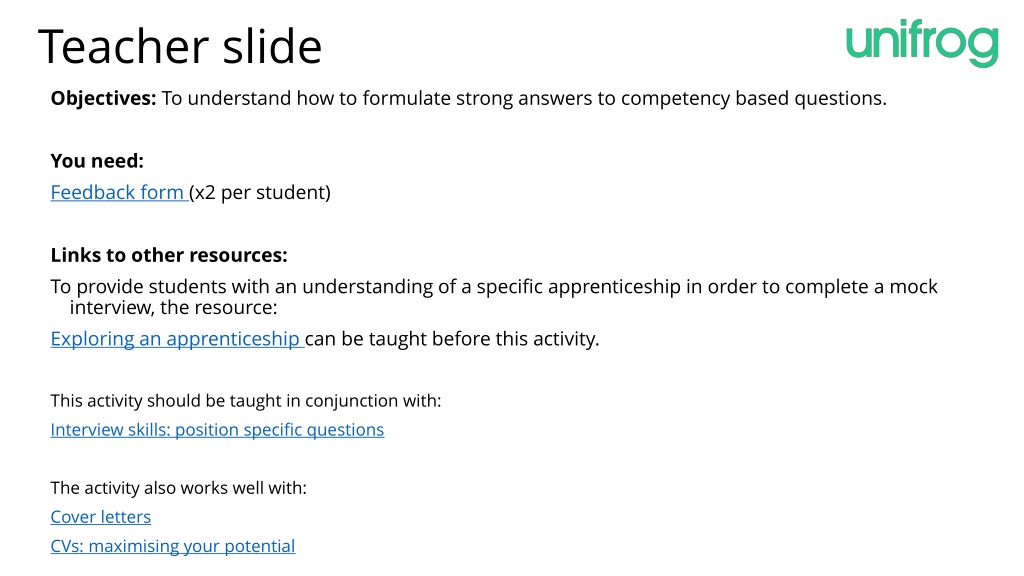The width and height of the screenshot is (1024, 576).
Task: Open CVs: maximising your potential link
Action: point(173,546)
